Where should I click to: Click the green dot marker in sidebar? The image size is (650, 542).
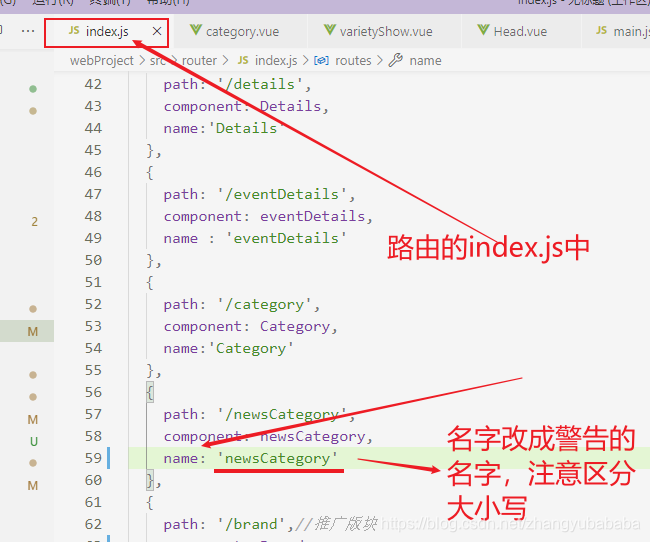coord(33,89)
